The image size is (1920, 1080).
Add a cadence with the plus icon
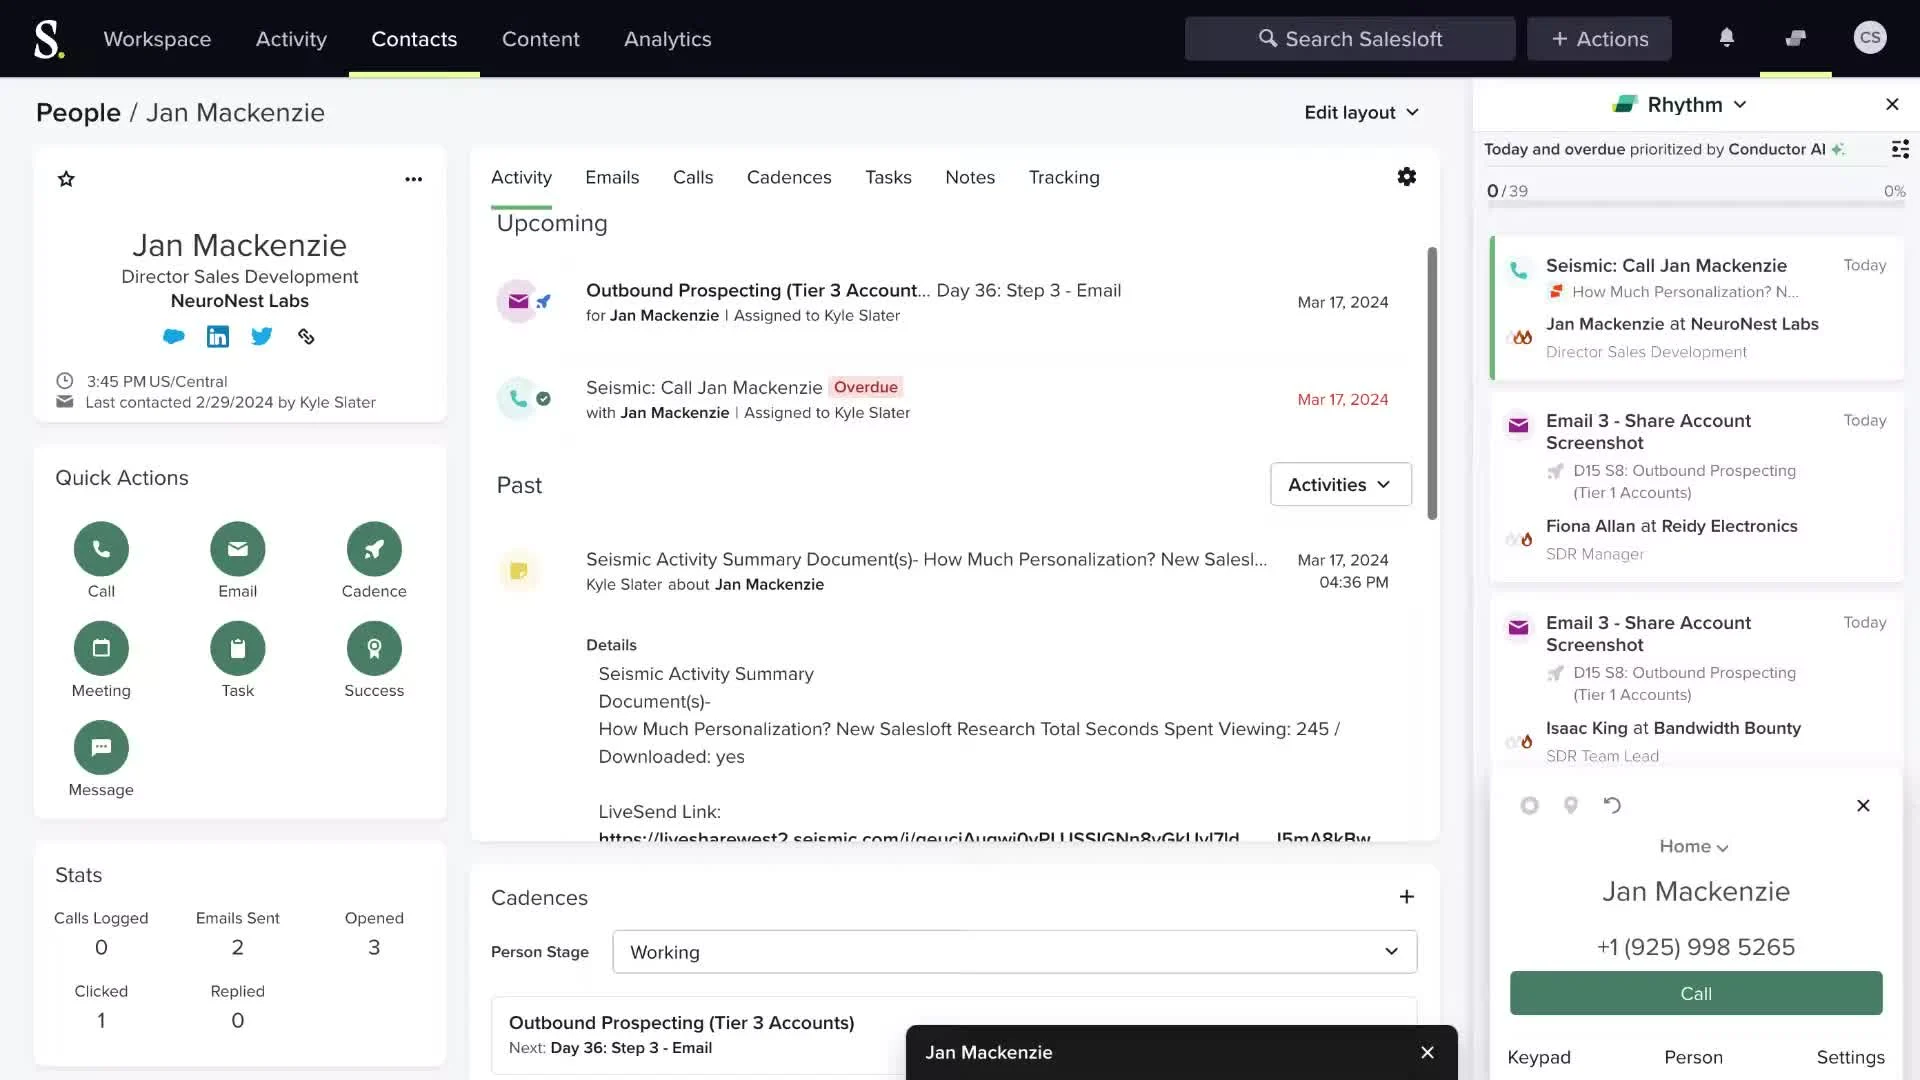click(x=1406, y=897)
